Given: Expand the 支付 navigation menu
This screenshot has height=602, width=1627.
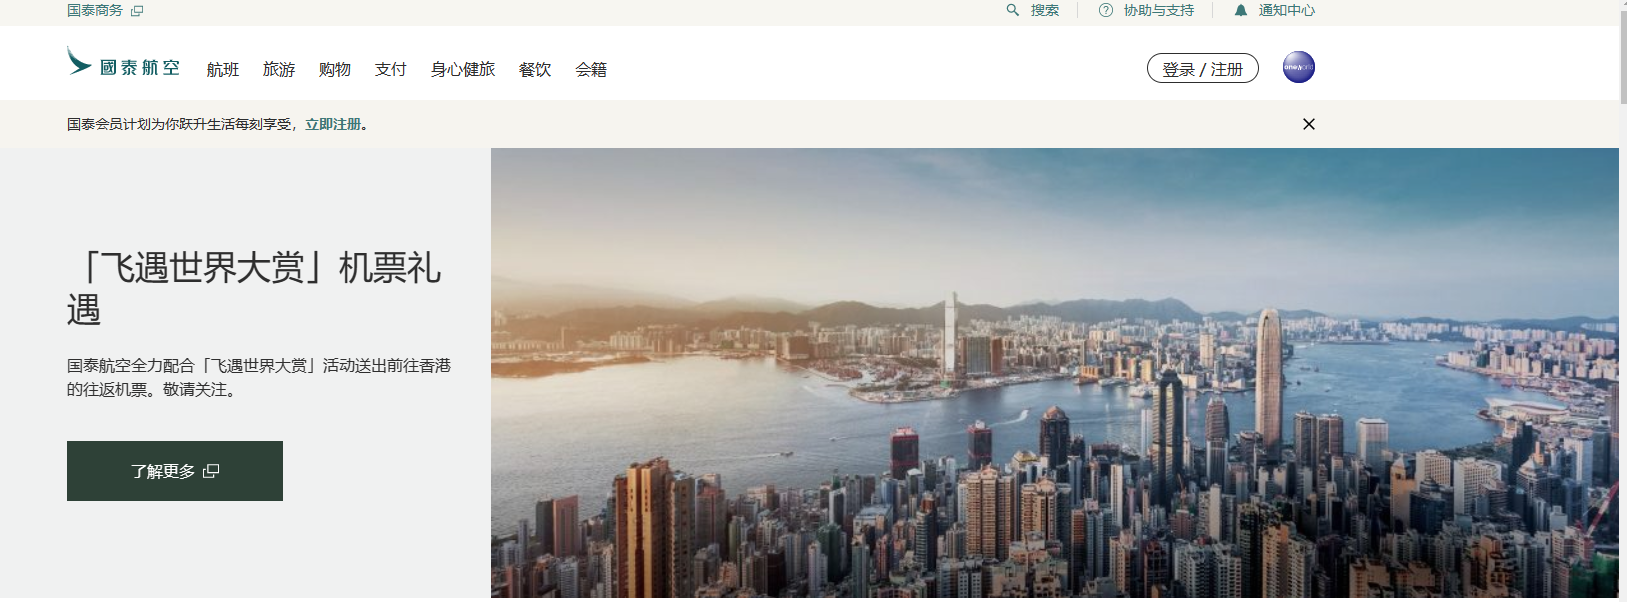Looking at the screenshot, I should coord(391,69).
